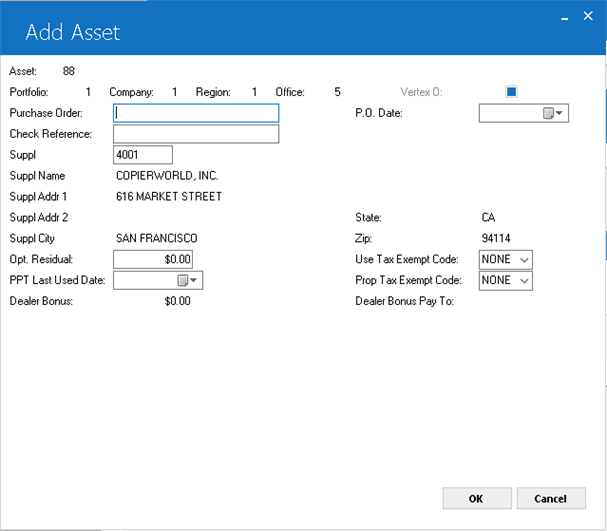Image resolution: width=607 pixels, height=531 pixels.
Task: Click the Opt. Residual amount field
Action: (x=153, y=259)
